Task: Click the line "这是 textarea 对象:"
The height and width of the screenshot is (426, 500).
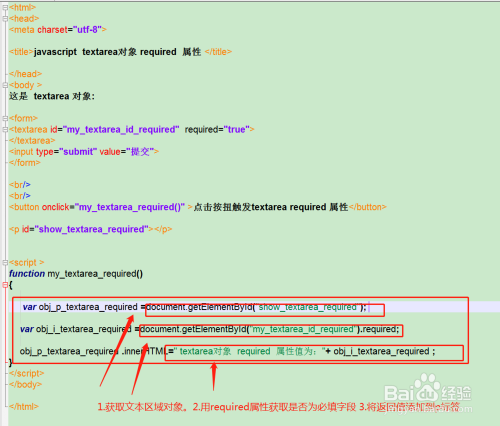Action: [52, 96]
